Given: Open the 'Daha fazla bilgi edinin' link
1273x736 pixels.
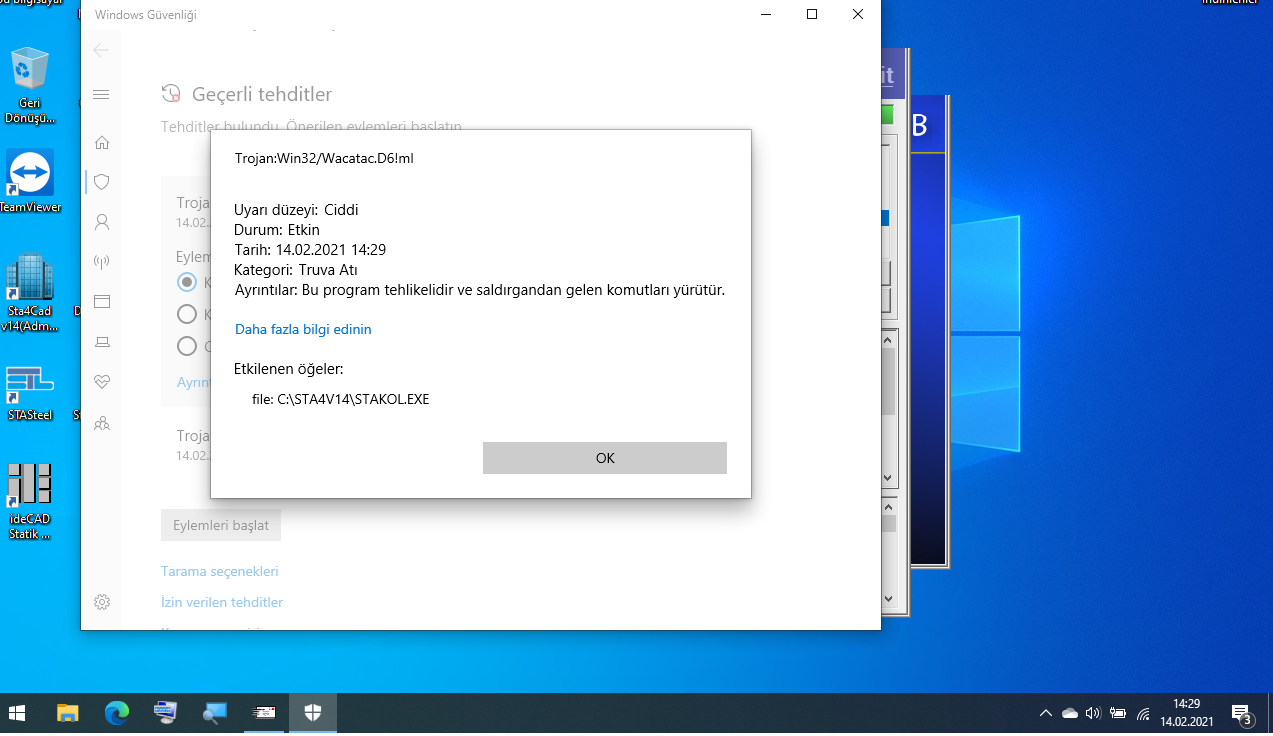Looking at the screenshot, I should pyautogui.click(x=303, y=329).
